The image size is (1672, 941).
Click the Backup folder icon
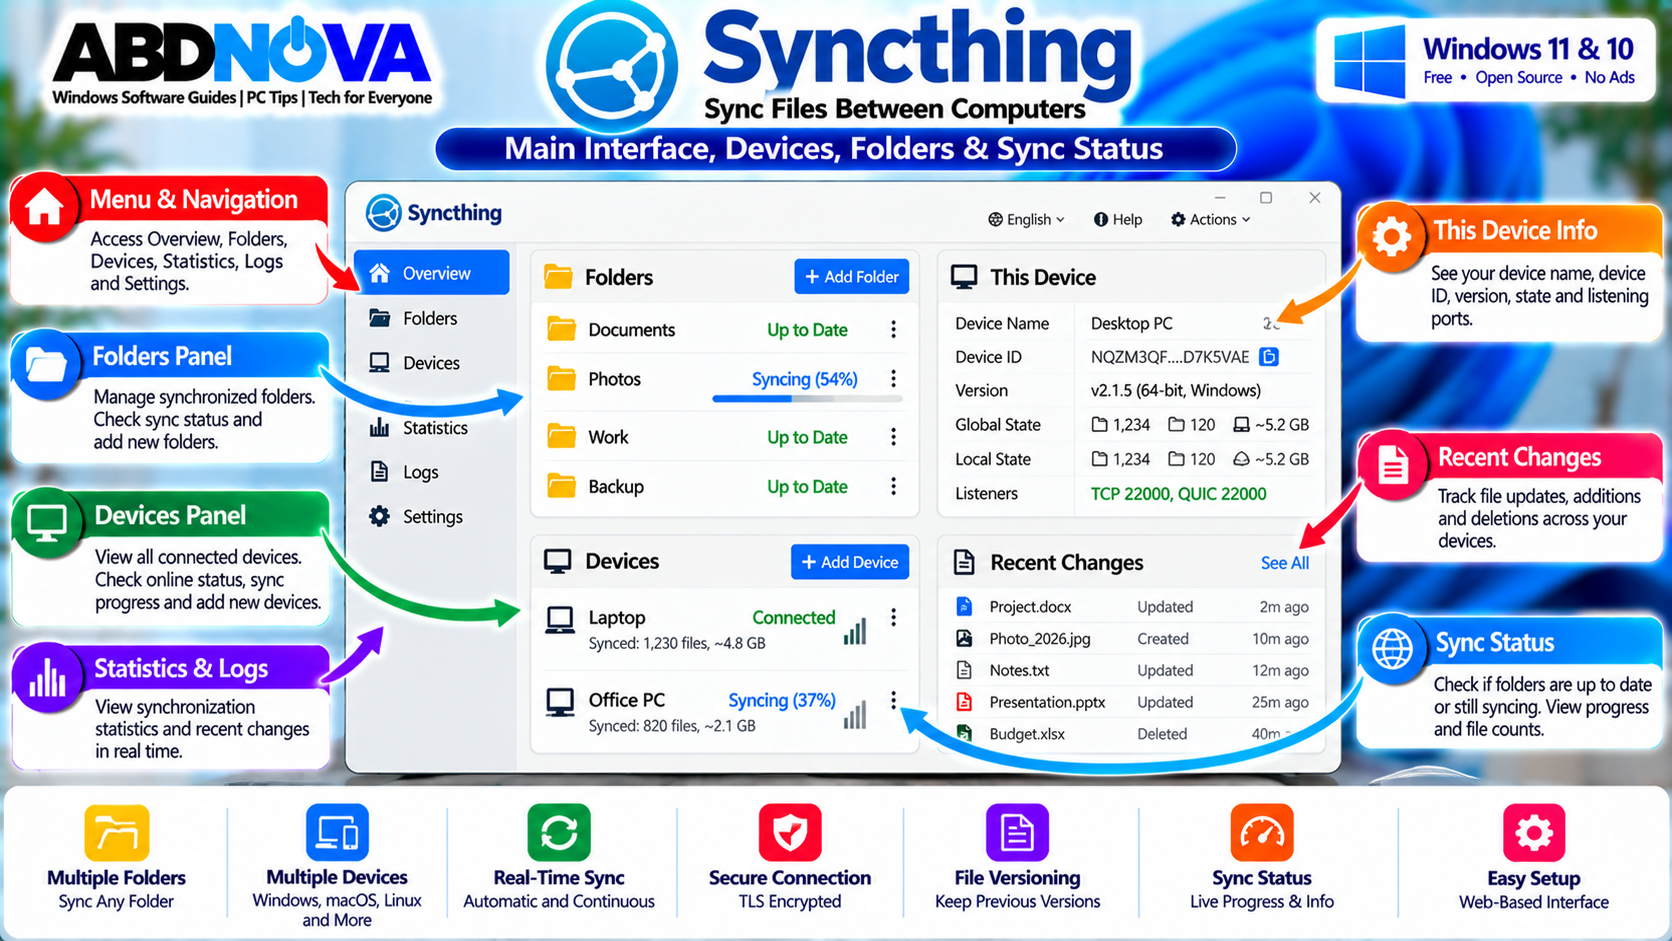(562, 486)
